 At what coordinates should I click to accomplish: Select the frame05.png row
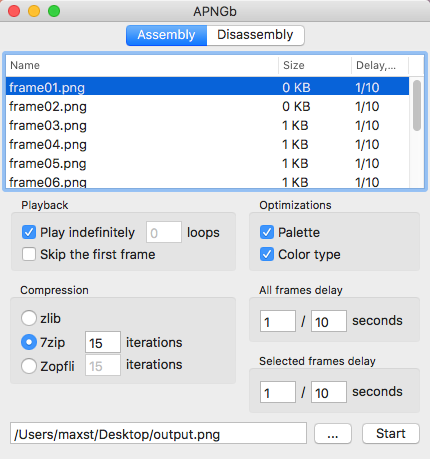pos(207,164)
